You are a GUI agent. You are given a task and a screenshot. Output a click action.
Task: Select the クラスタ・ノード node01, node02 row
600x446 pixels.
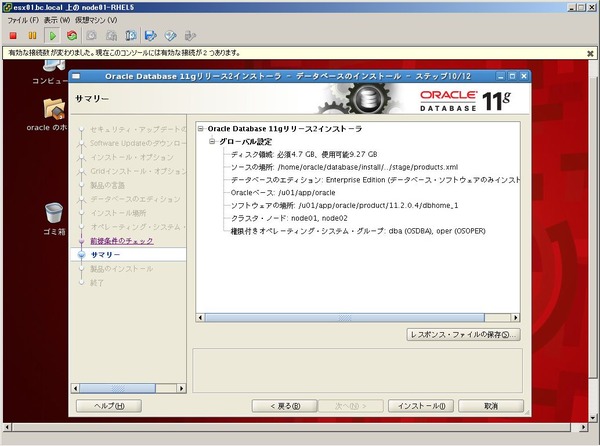click(x=289, y=218)
